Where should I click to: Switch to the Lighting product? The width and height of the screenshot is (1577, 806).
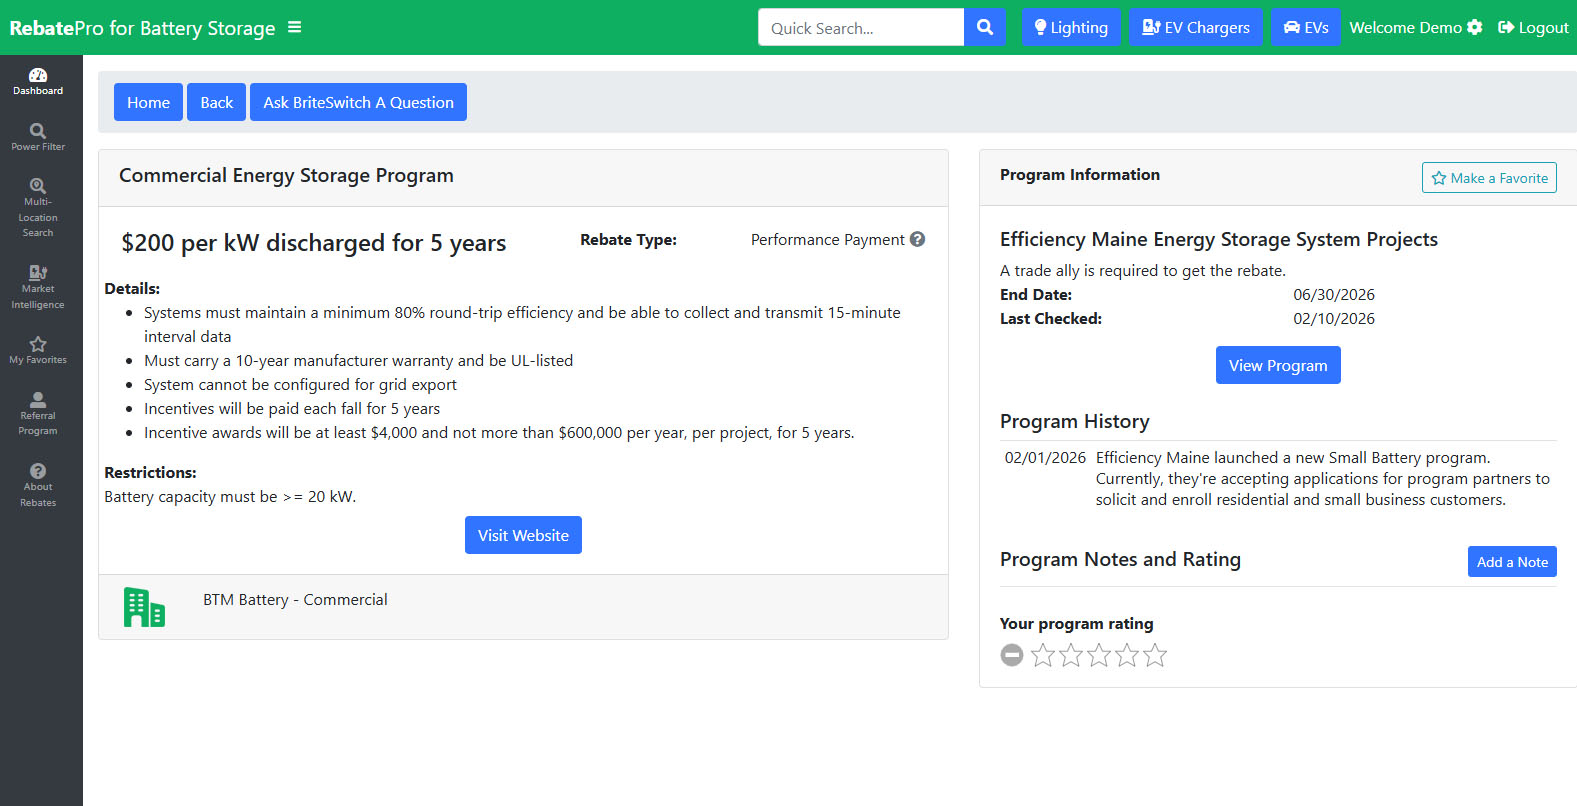pos(1071,27)
